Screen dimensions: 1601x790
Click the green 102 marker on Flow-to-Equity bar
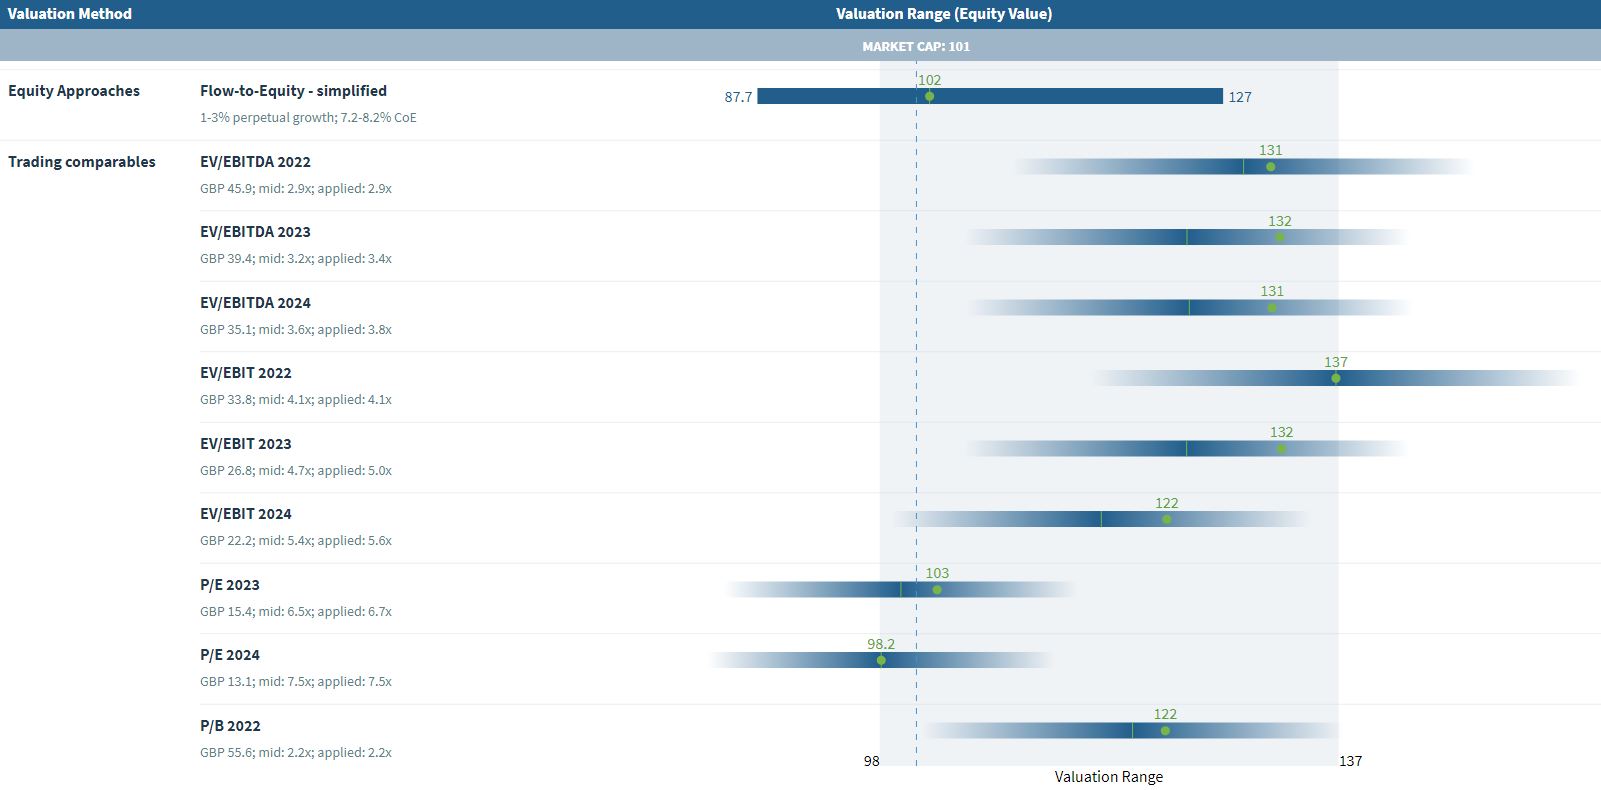tap(929, 97)
